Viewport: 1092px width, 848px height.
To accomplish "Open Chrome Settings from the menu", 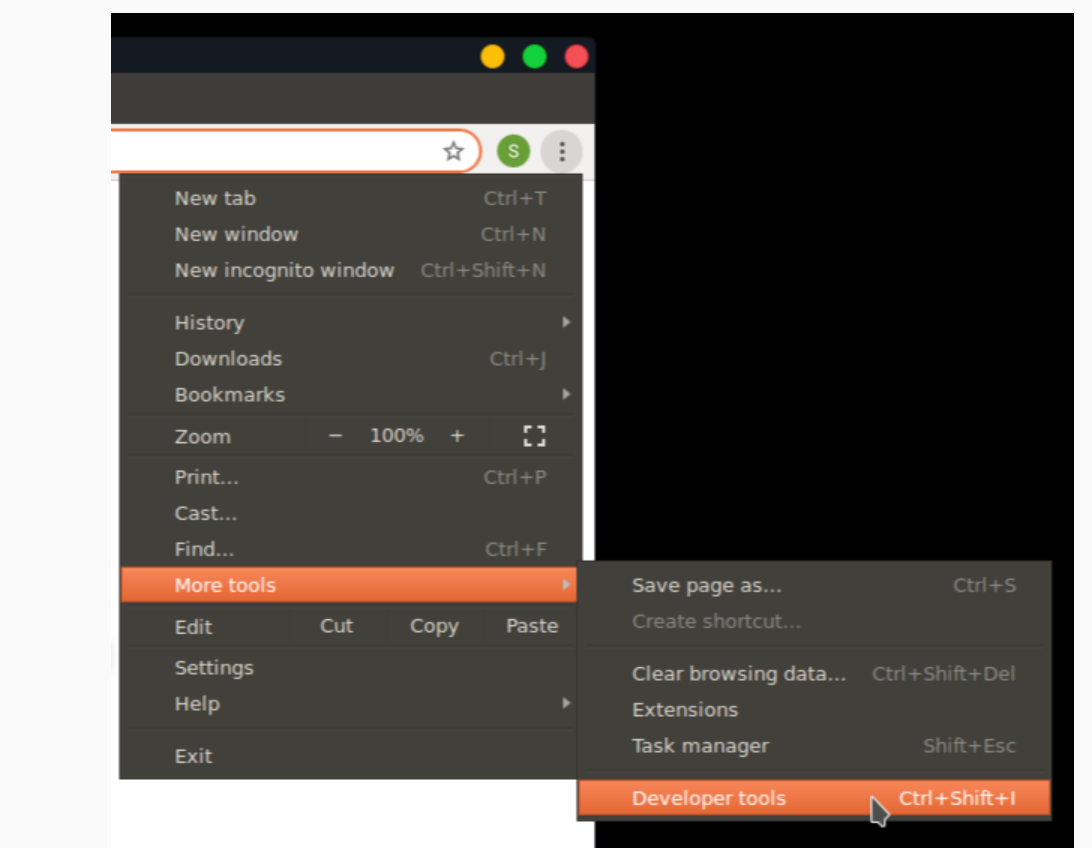I will click(x=214, y=668).
